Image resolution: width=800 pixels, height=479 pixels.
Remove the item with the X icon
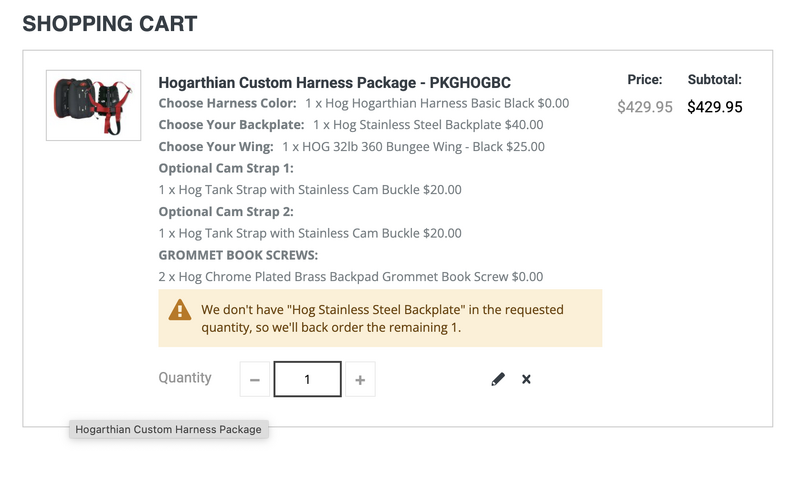point(526,379)
